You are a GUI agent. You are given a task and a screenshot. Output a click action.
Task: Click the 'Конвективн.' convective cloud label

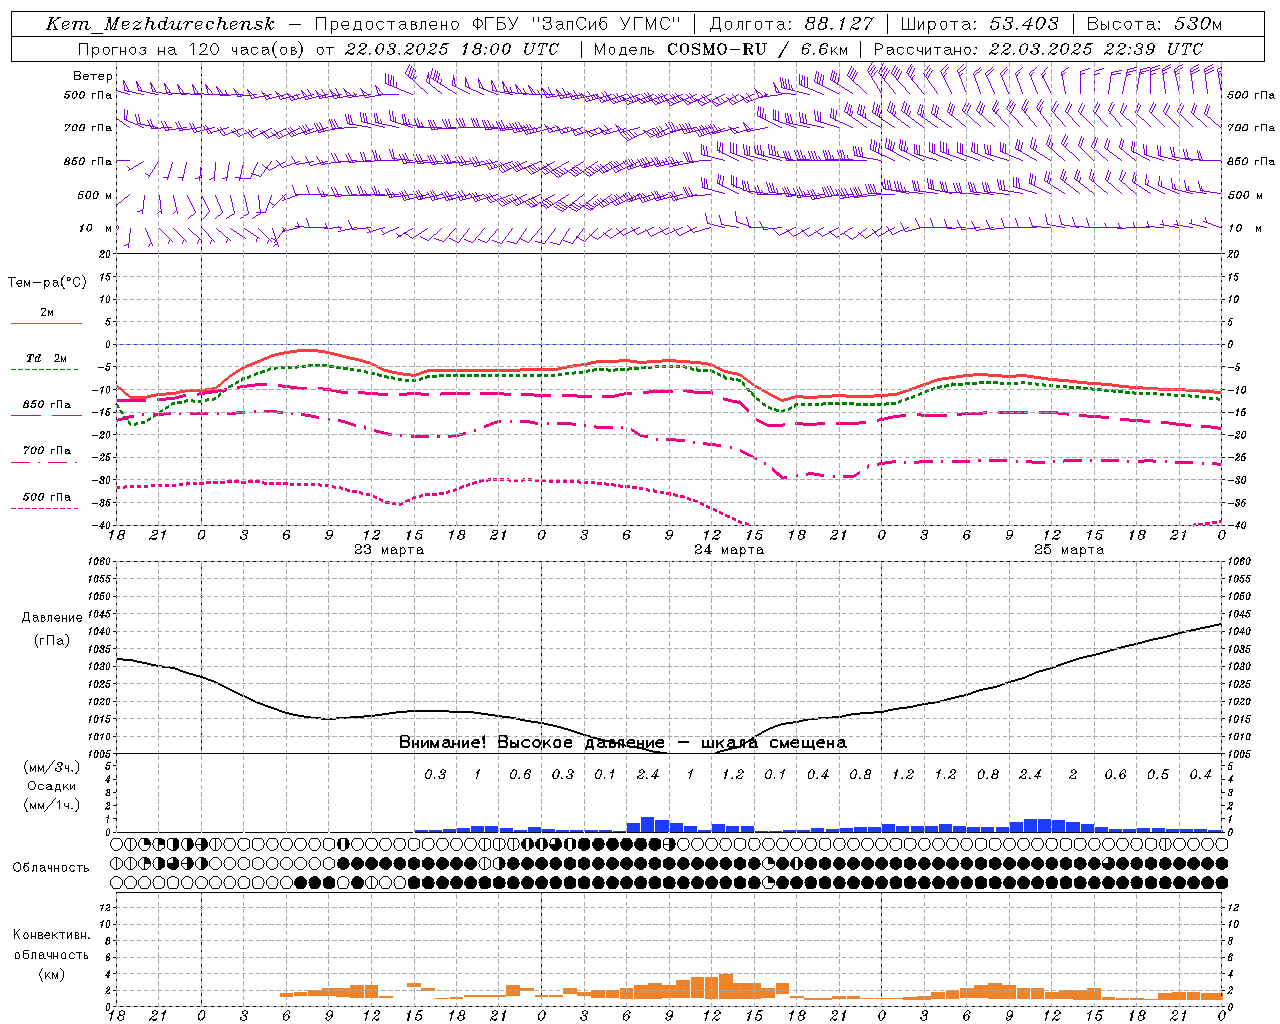tap(51, 935)
